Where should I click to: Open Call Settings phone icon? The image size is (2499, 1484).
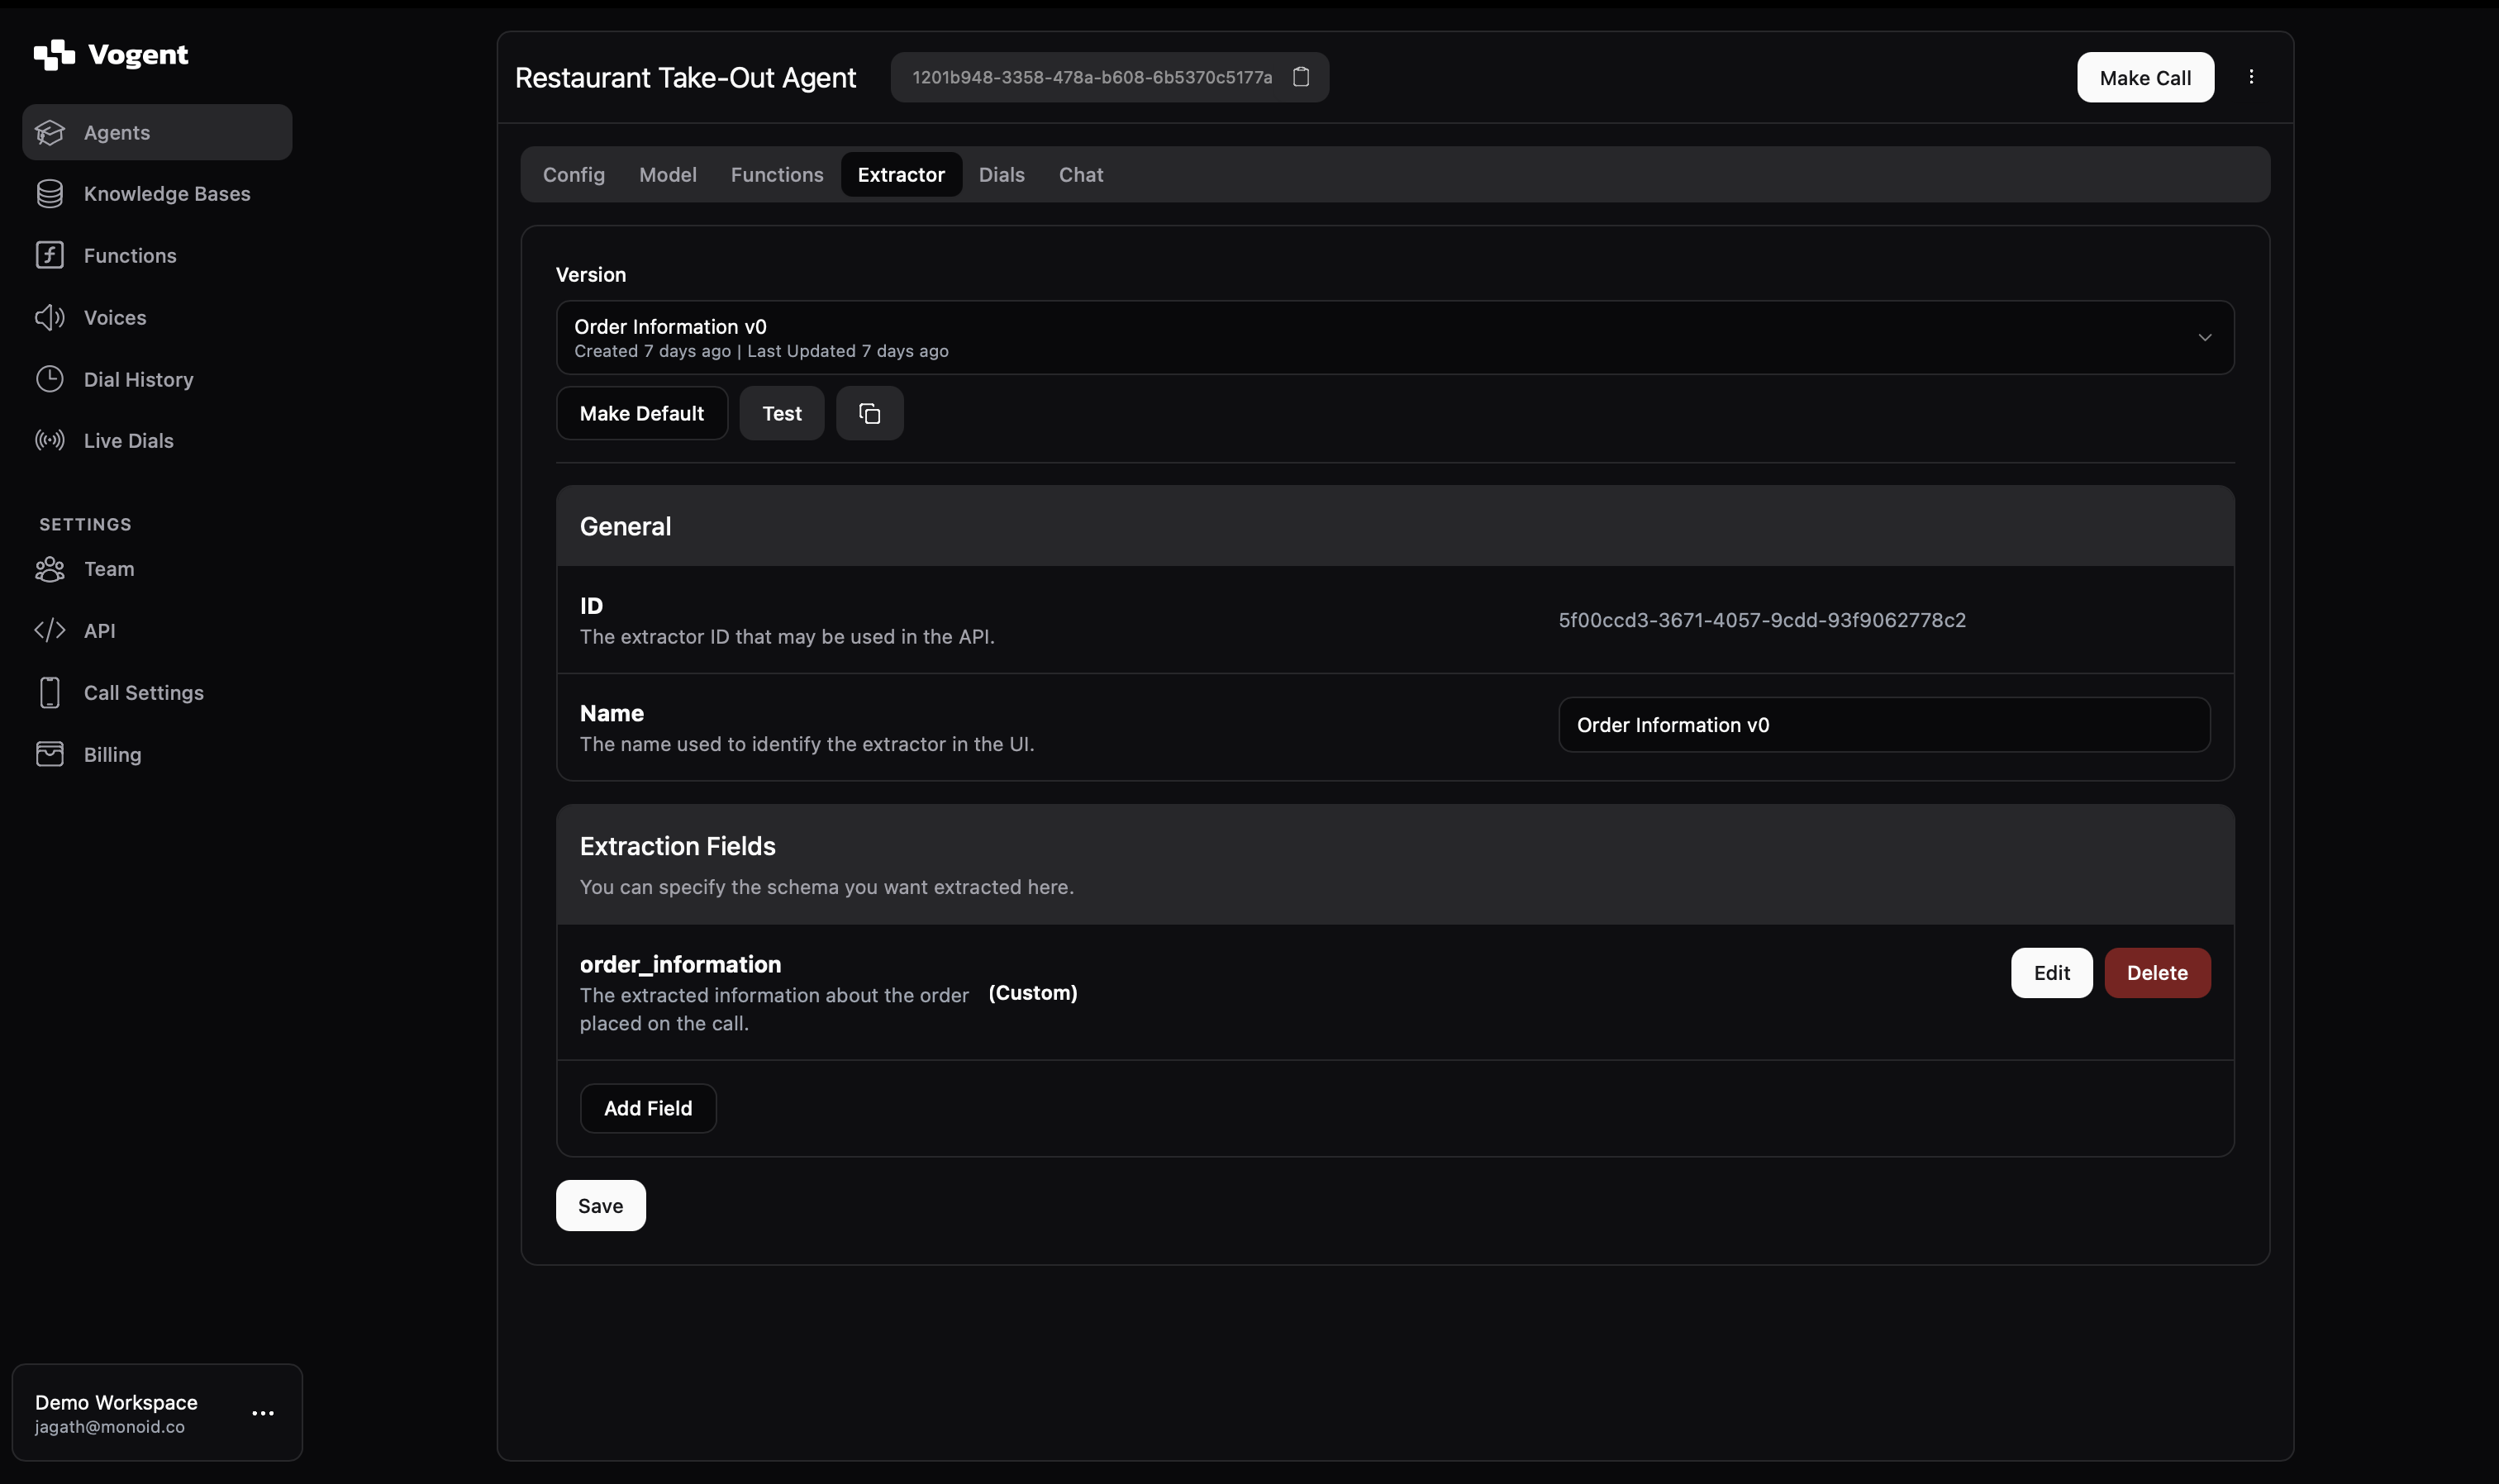pos(50,693)
